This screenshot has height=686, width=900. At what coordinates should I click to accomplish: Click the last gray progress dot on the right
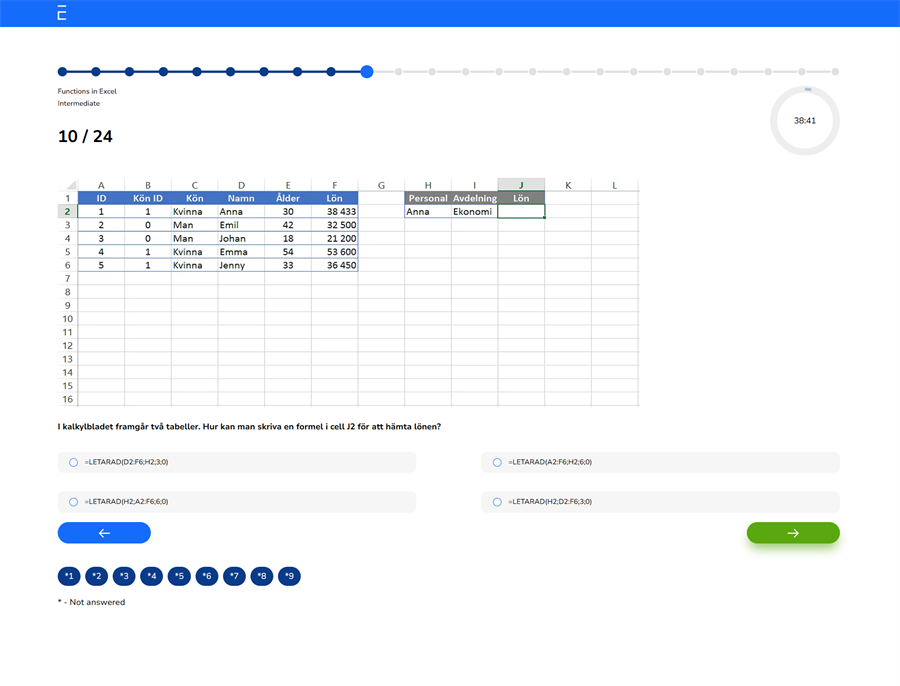(835, 71)
